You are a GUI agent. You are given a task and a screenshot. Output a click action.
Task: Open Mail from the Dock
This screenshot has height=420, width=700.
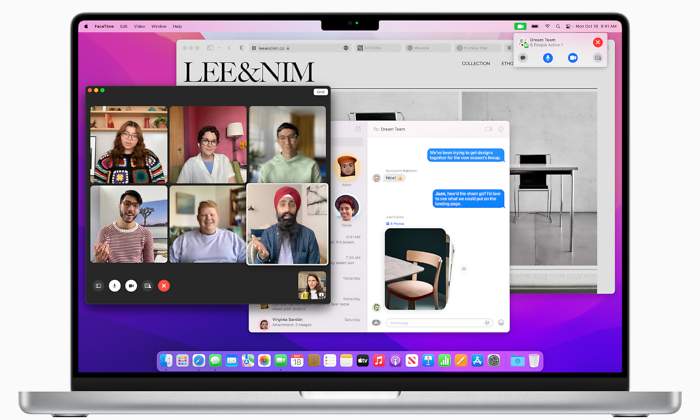pyautogui.click(x=232, y=361)
